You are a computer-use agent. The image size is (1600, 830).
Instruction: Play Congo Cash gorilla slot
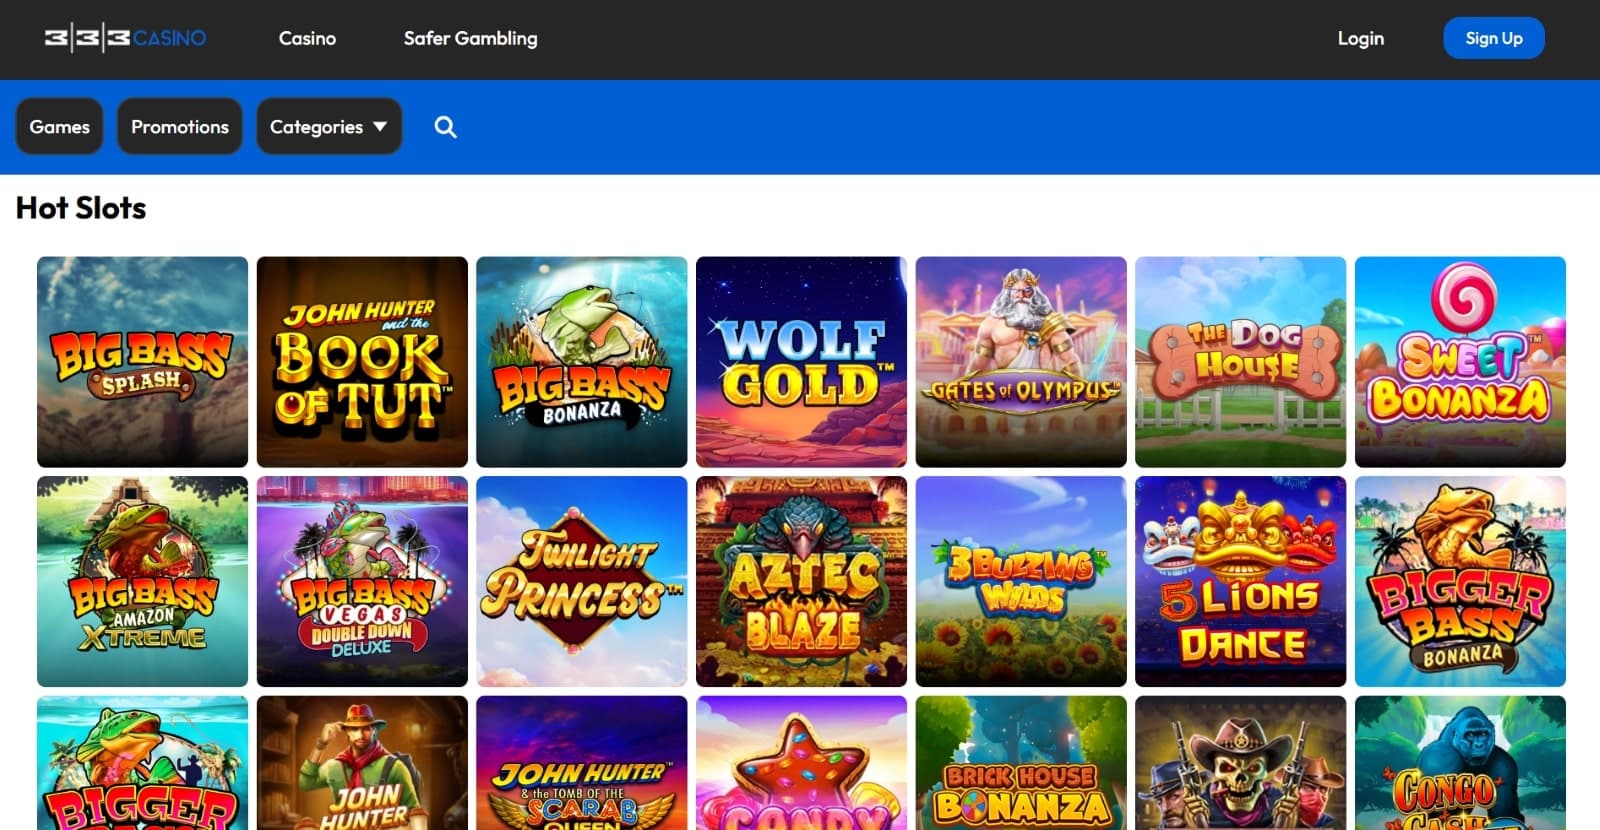1460,763
